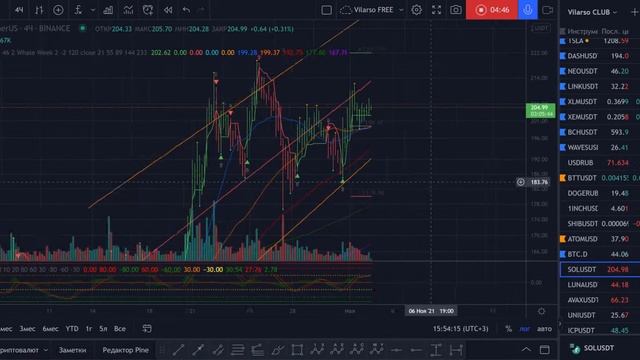Set the time range to 3мес
The width and height of the screenshot is (640, 360).
pyautogui.click(x=27, y=329)
